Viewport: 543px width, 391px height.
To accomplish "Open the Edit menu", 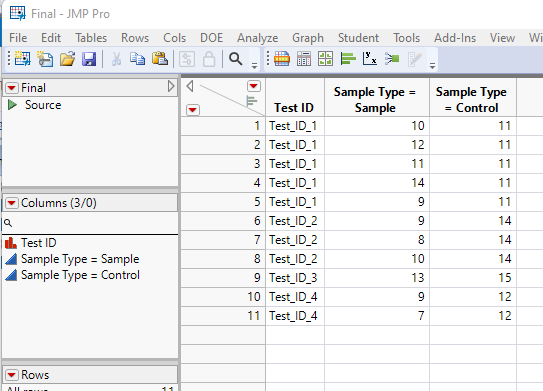I will tap(51, 38).
